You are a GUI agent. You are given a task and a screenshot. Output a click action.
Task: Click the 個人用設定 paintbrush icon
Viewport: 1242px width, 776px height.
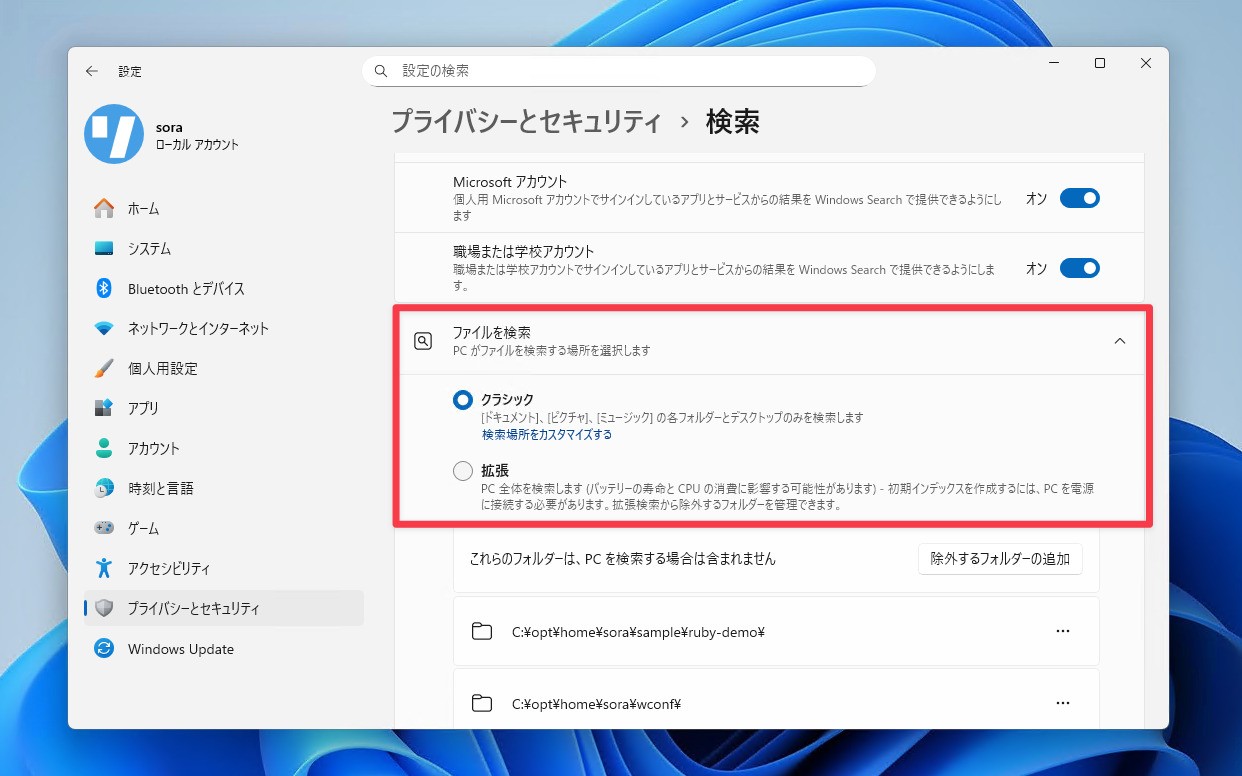104,369
